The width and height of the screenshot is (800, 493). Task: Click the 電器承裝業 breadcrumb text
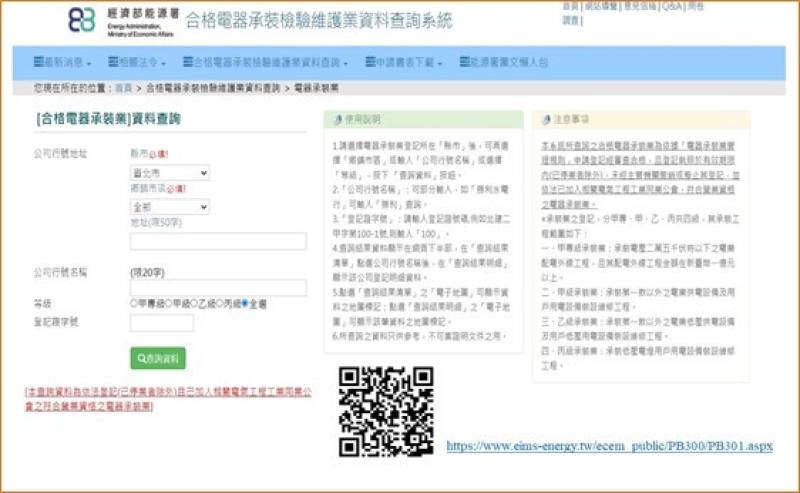point(316,88)
